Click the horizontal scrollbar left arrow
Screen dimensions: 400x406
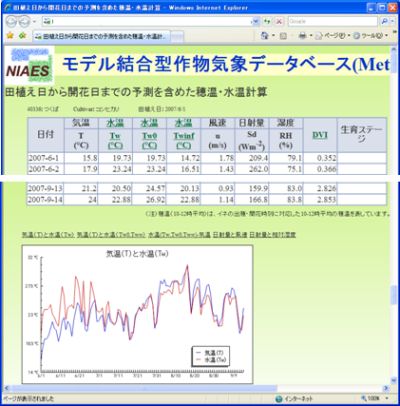click(x=7, y=388)
